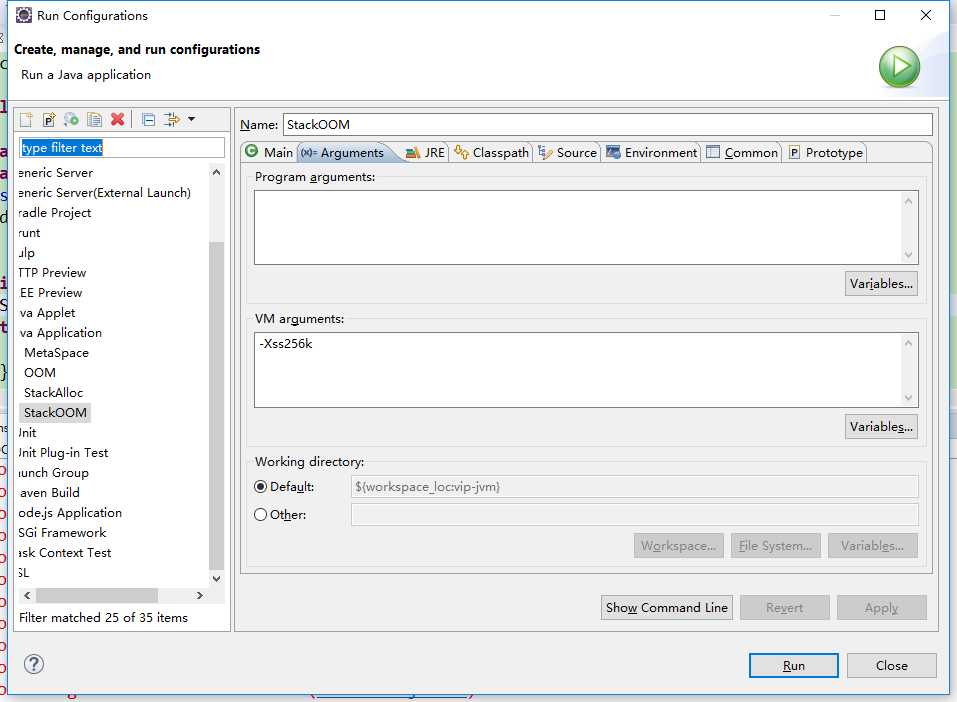Delete the selected launch configuration
The width and height of the screenshot is (957, 702).
[x=117, y=119]
